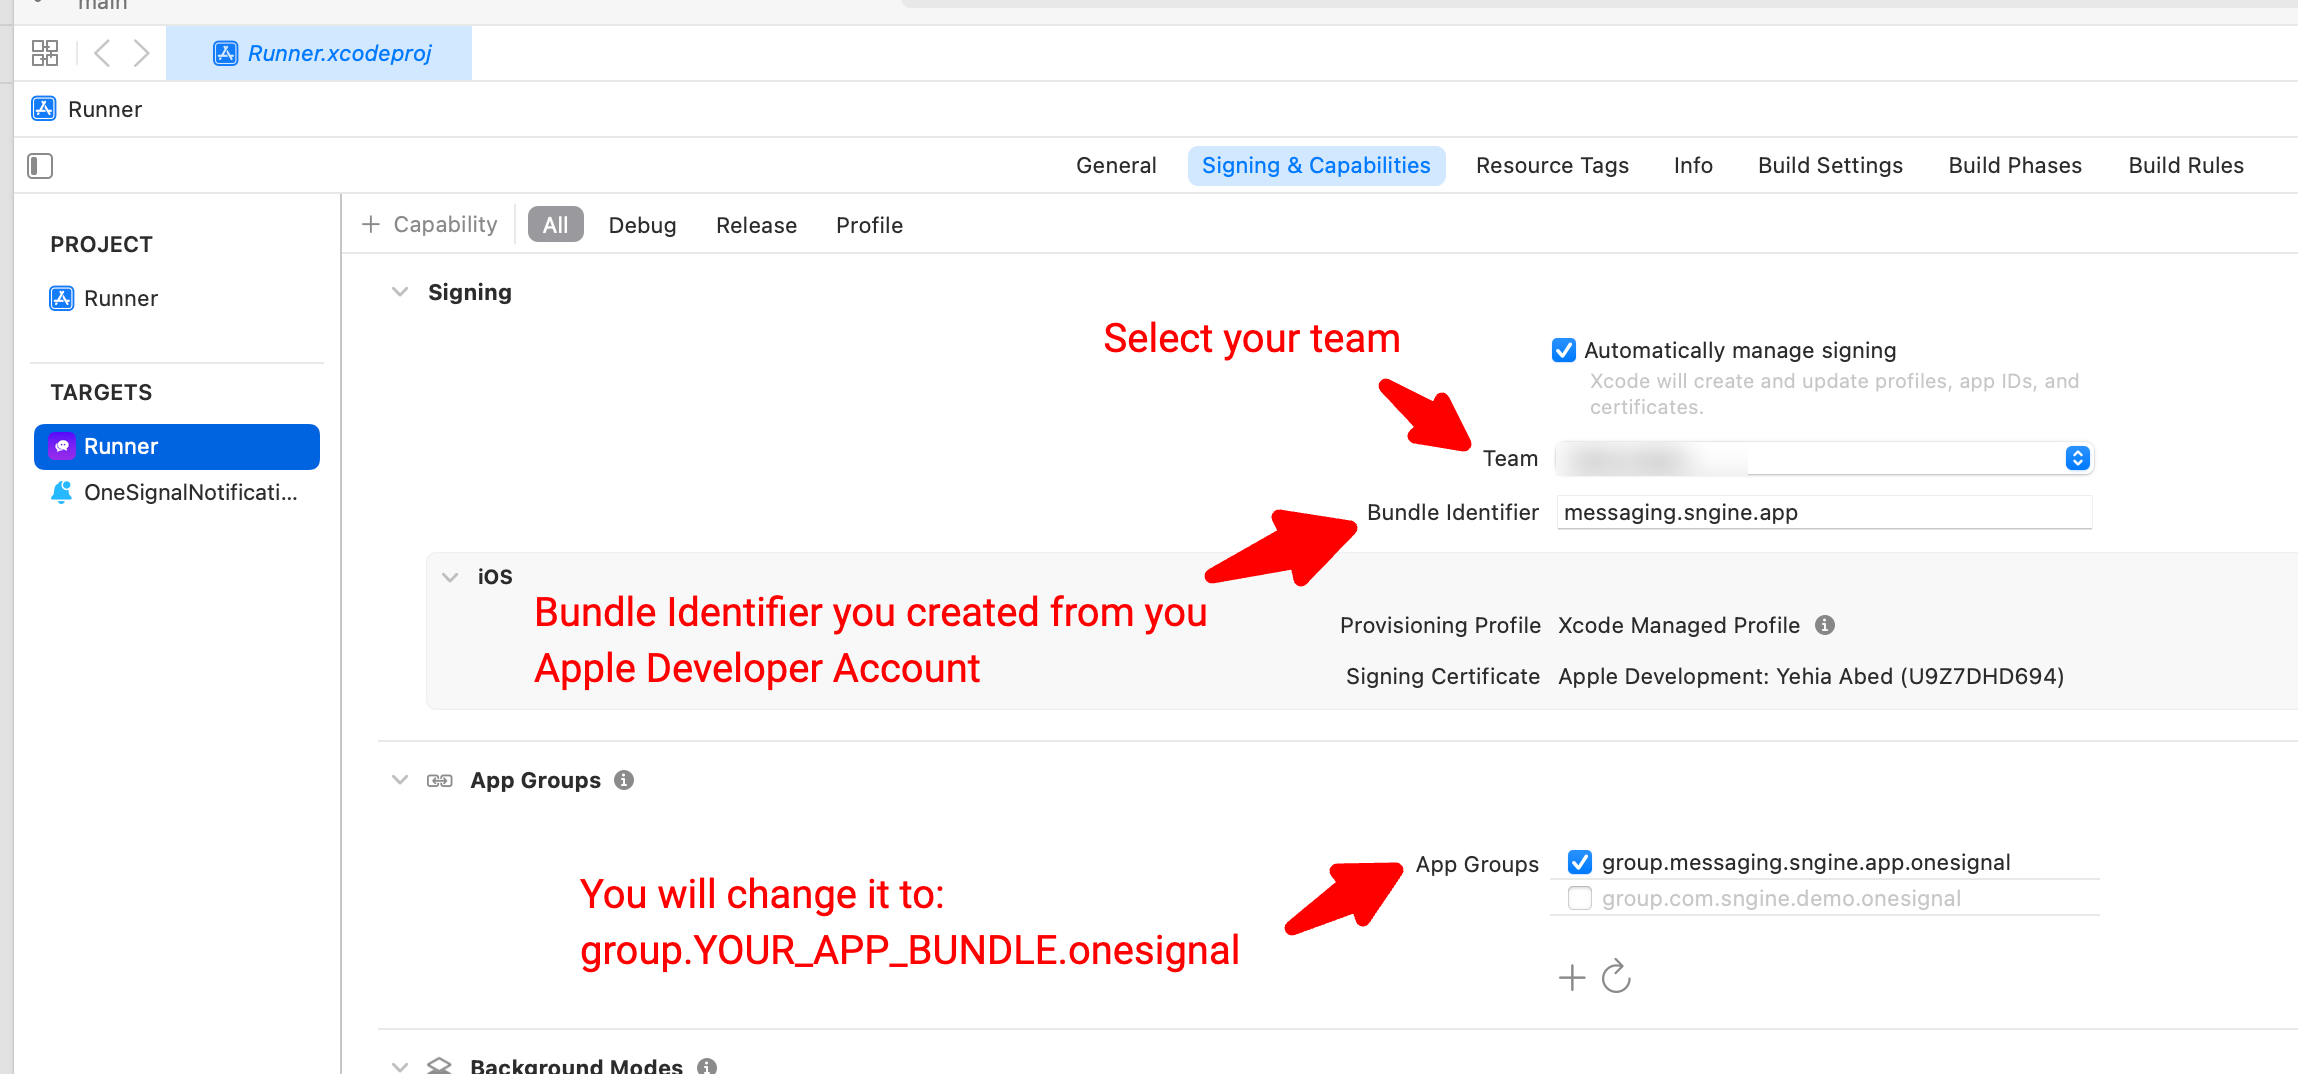This screenshot has height=1074, width=2298.
Task: Go forward with the right chevron
Action: [141, 53]
